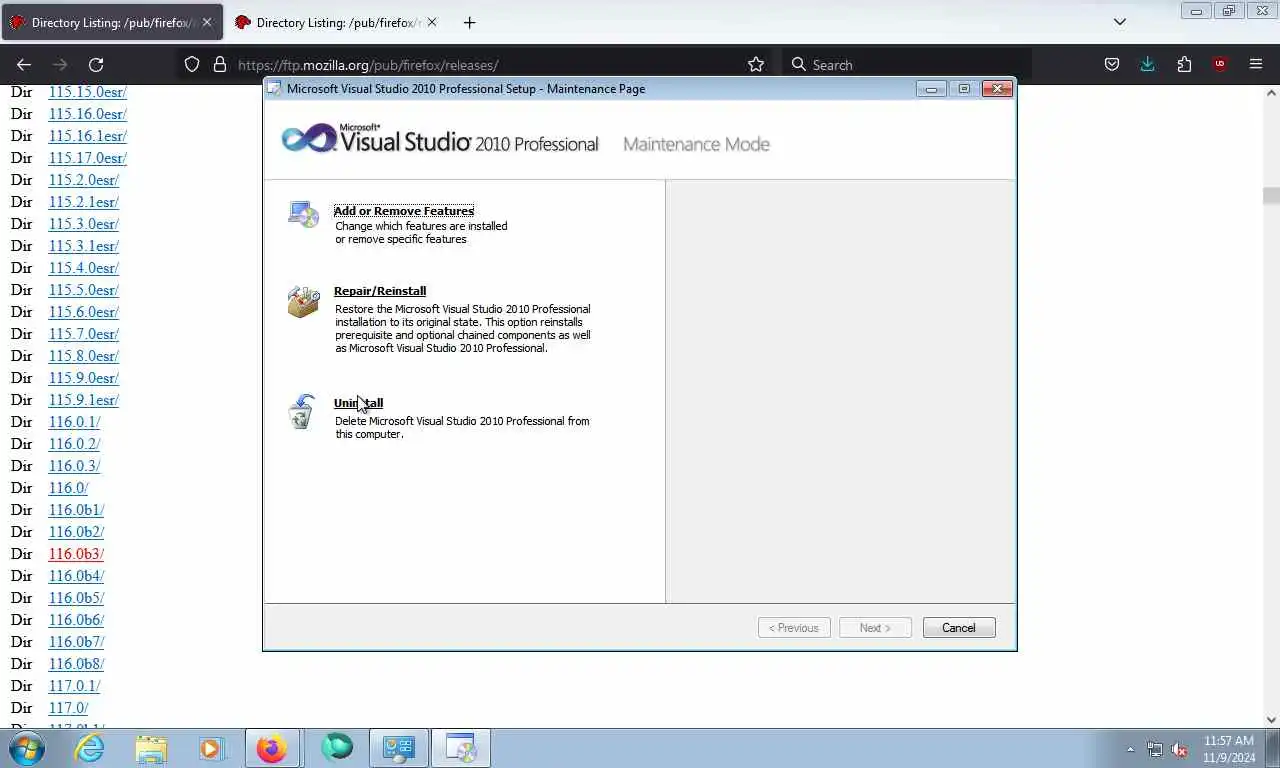
Task: Open Firefox extensions puzzle icon
Action: click(x=1184, y=64)
